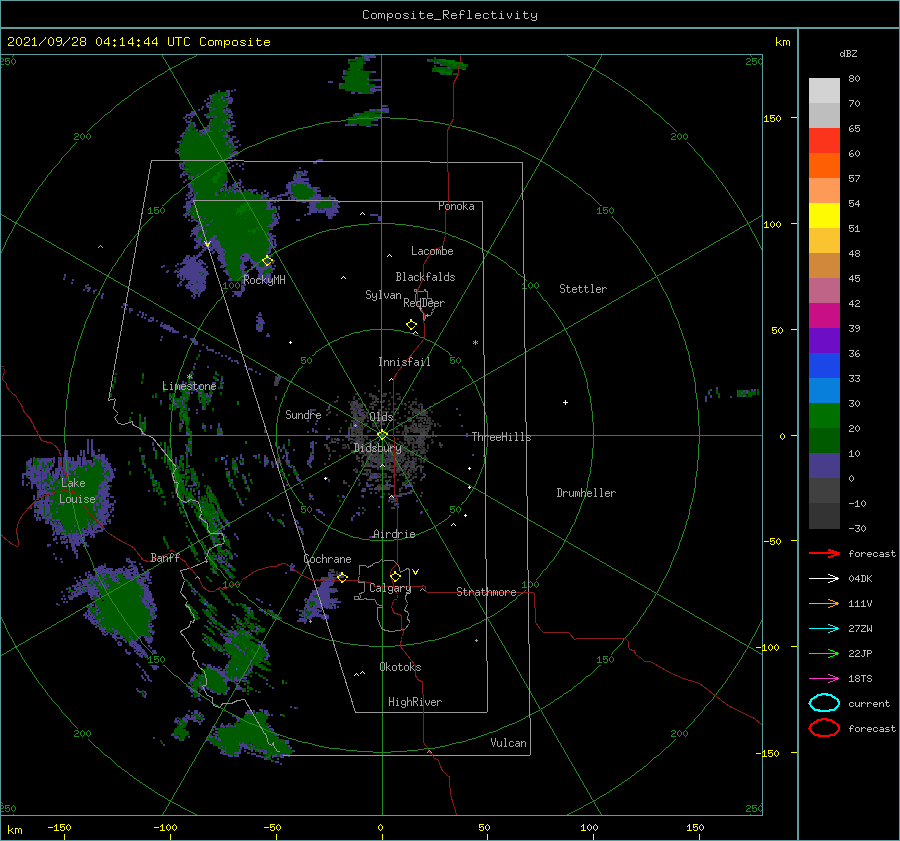This screenshot has height=841, width=900.
Task: Click the cyan 27ZW arrow icon
Action: point(824,629)
